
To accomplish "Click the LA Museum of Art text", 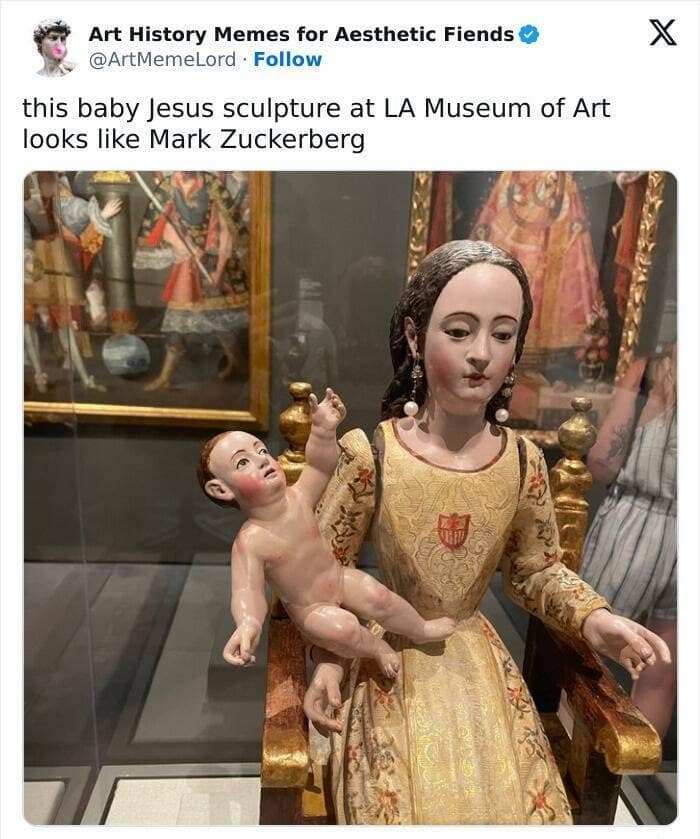I will click(x=497, y=108).
